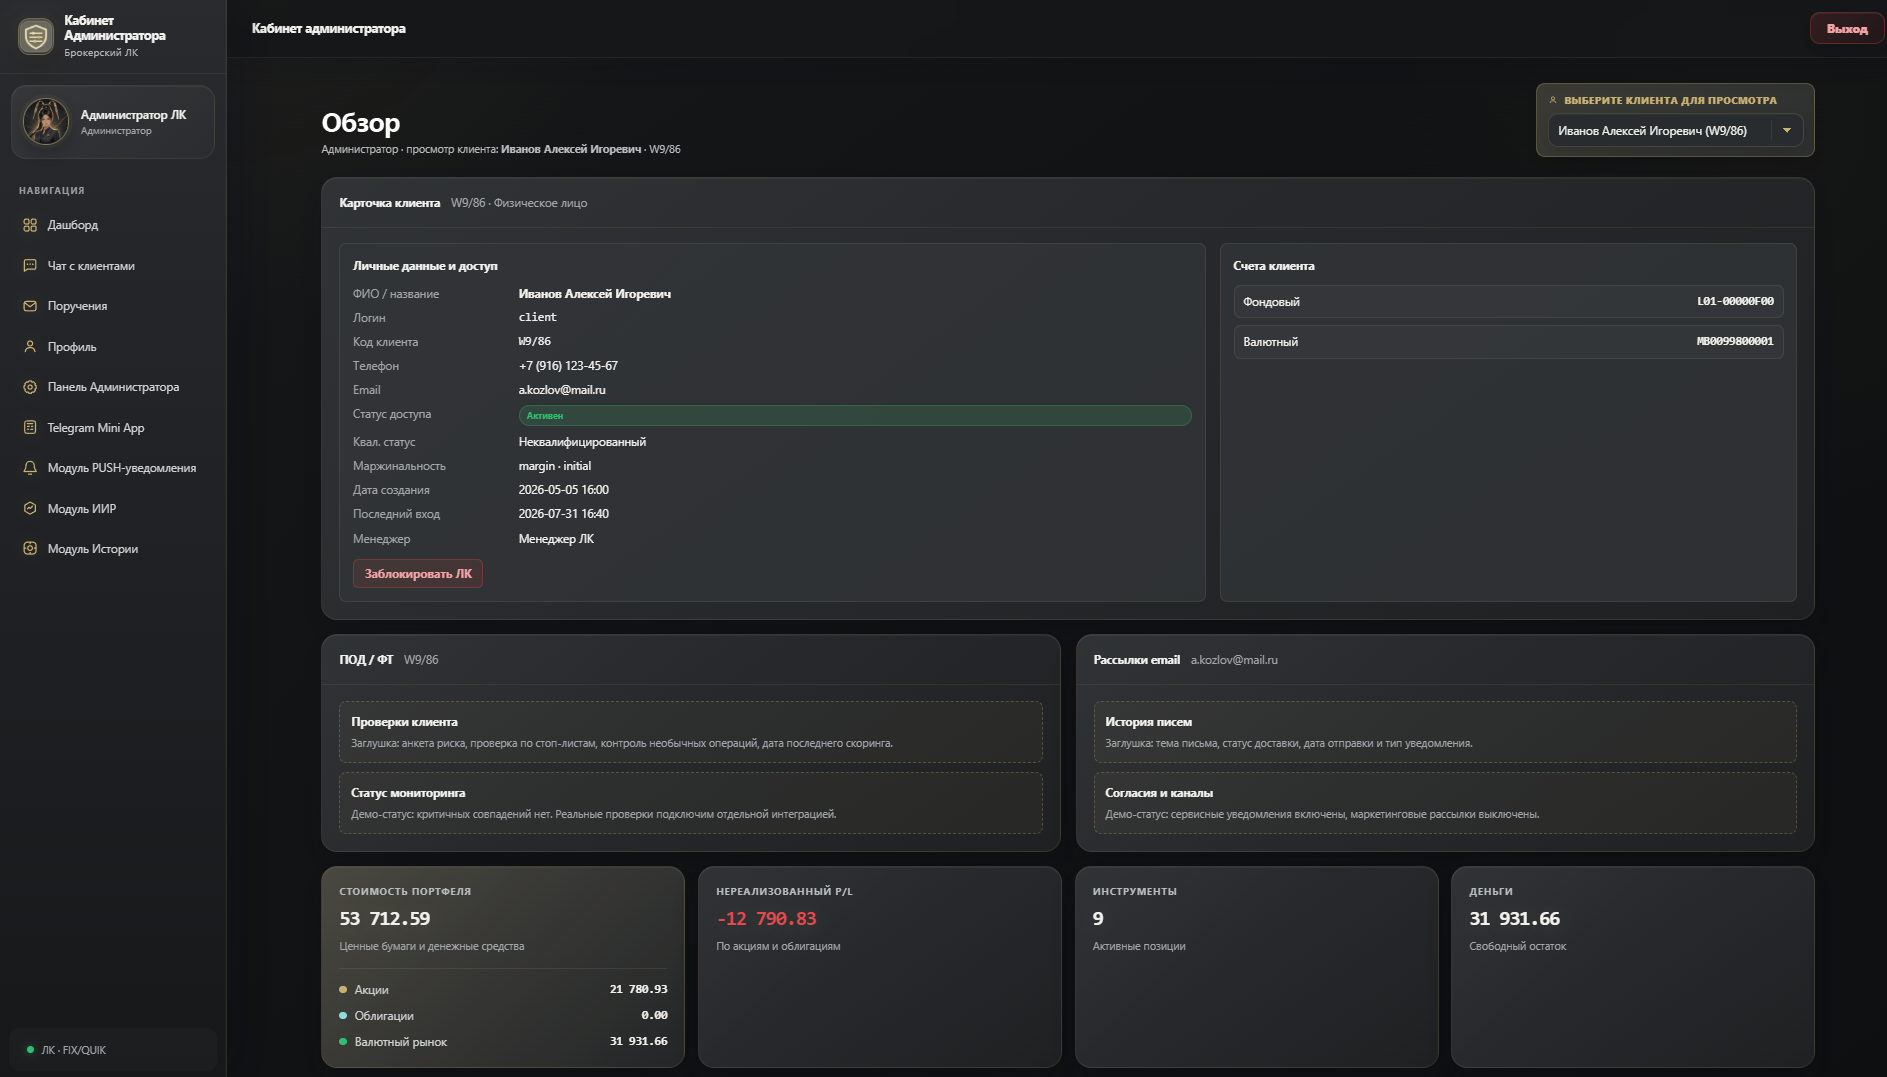Click the administrator avatar picture
Screen dimensions: 1887x1077
tap(46, 121)
